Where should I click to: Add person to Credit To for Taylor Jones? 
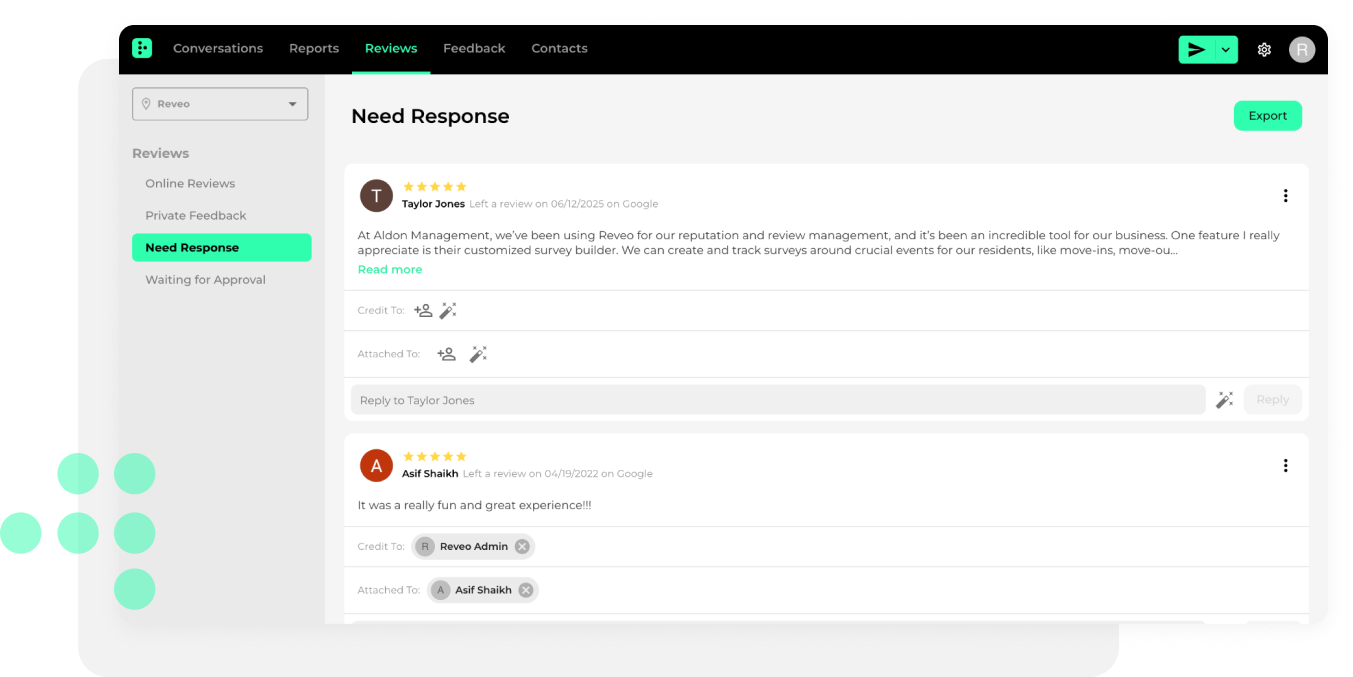click(423, 311)
